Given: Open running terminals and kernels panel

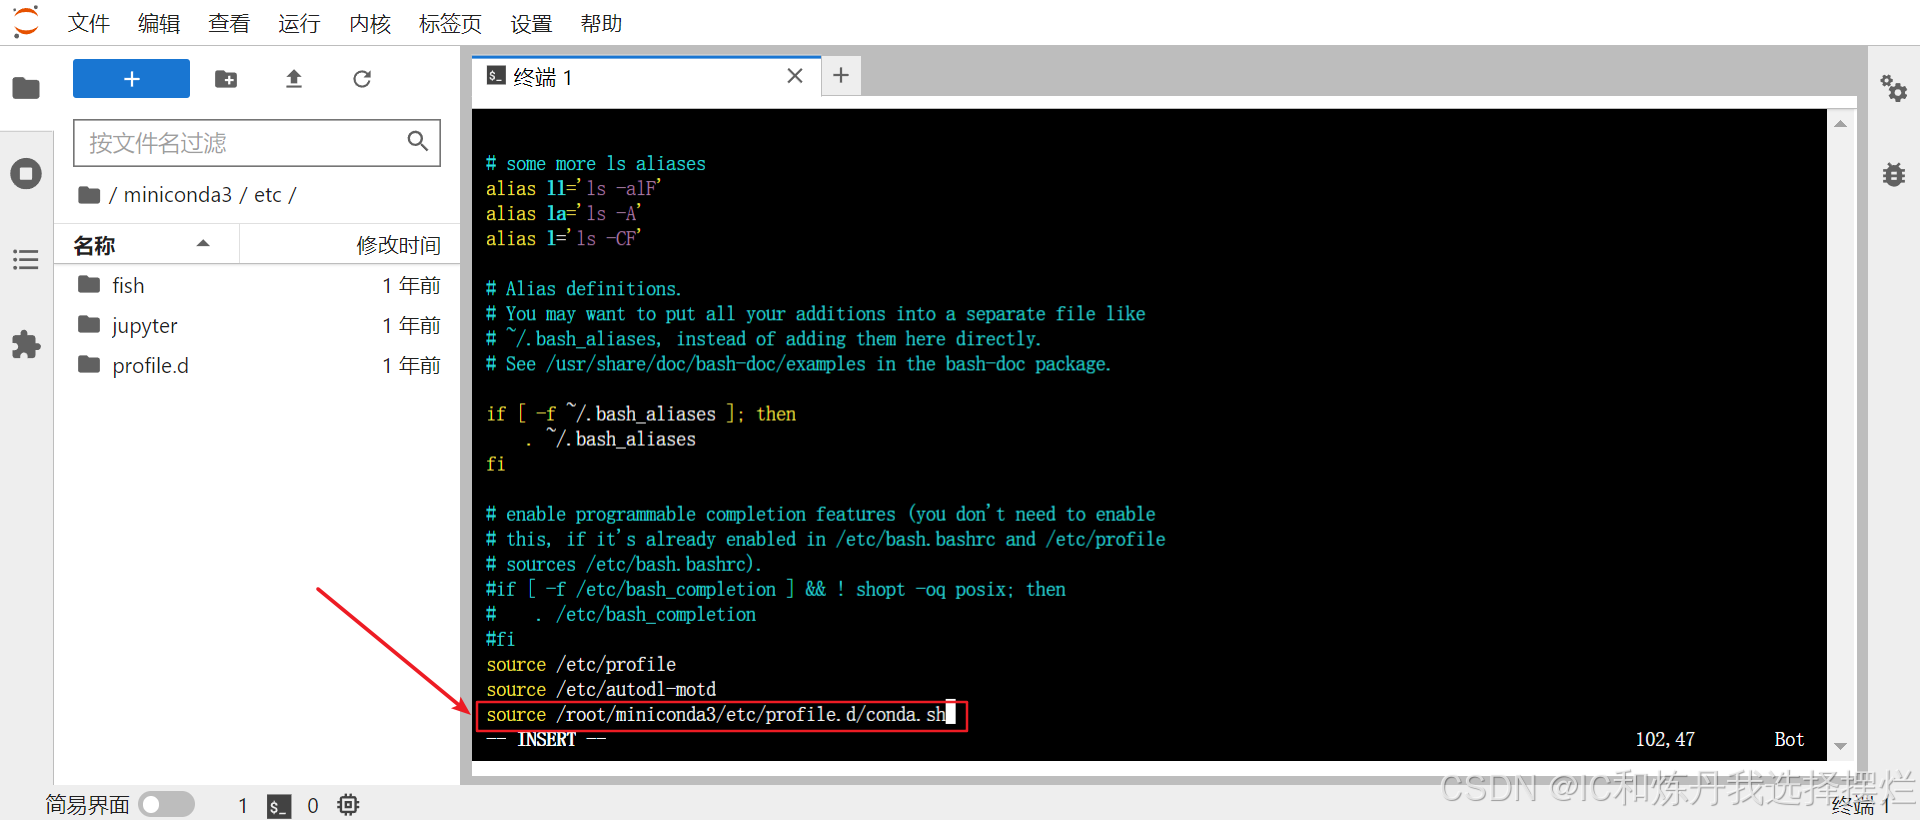Looking at the screenshot, I should click(26, 174).
